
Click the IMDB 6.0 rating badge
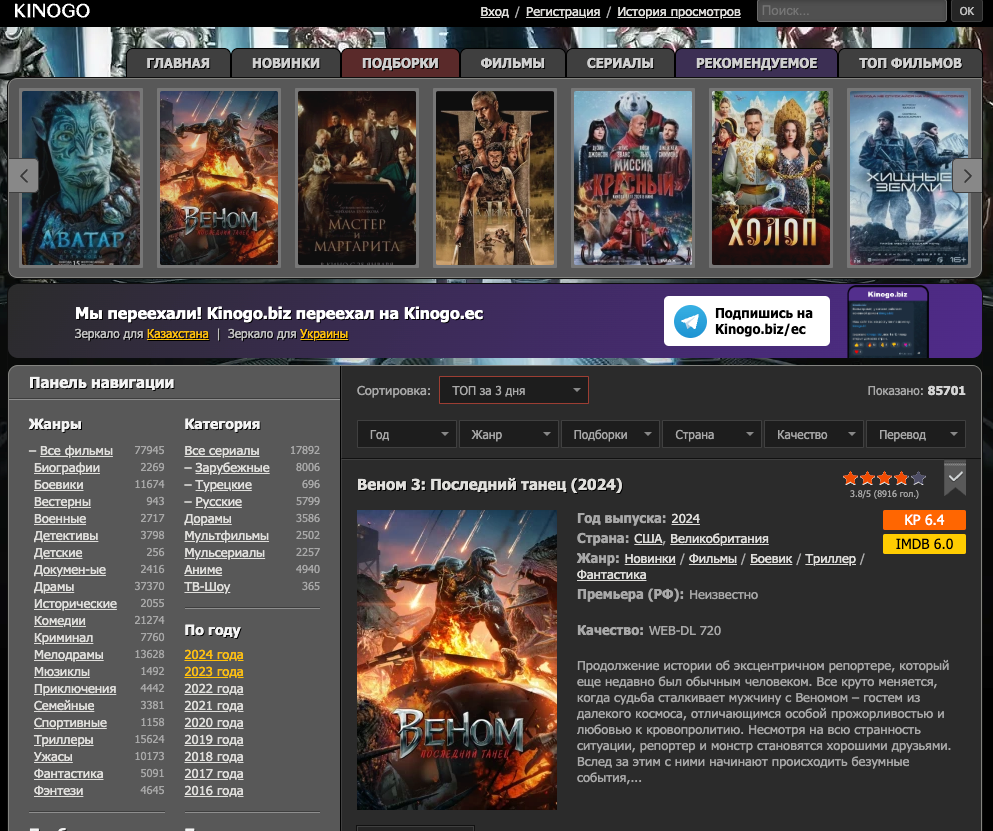tap(923, 544)
